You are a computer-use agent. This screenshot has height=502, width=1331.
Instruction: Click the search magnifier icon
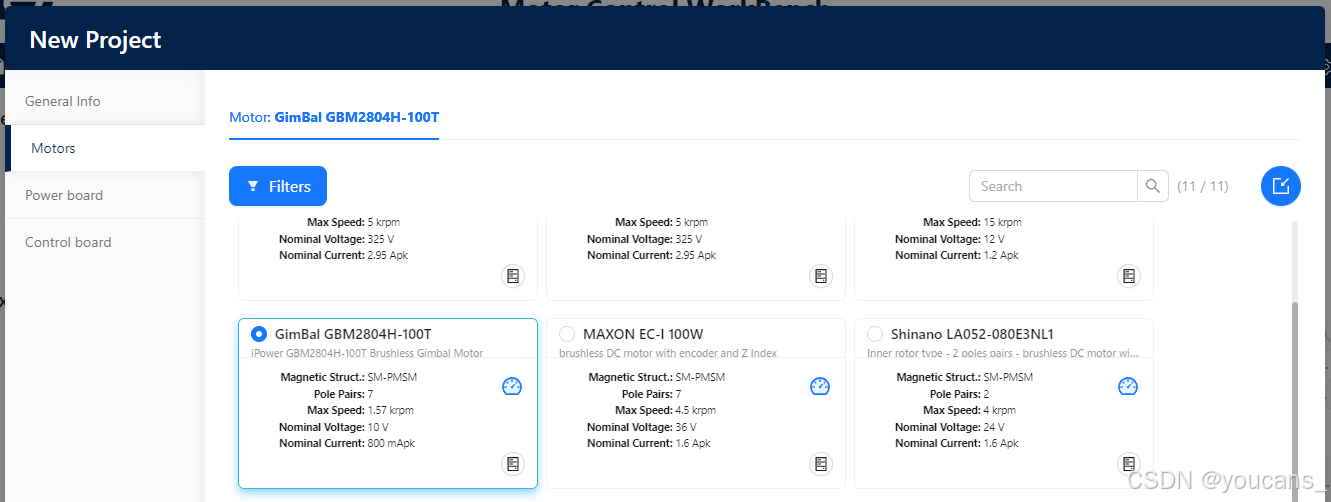(x=1153, y=186)
